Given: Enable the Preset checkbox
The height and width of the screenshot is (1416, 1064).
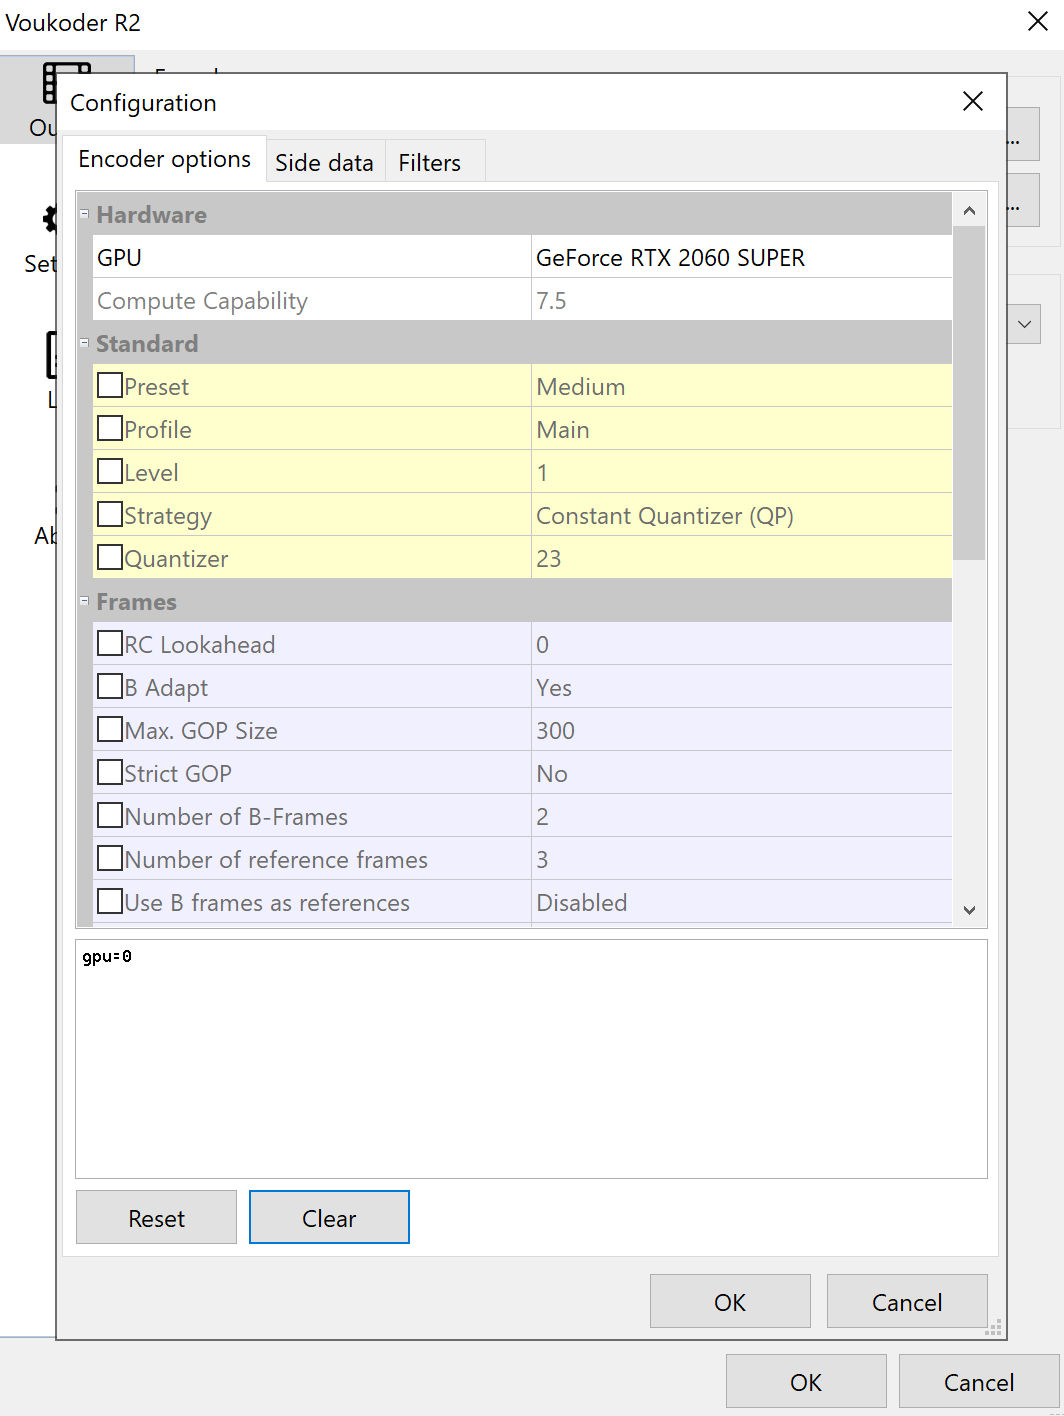Looking at the screenshot, I should [110, 386].
